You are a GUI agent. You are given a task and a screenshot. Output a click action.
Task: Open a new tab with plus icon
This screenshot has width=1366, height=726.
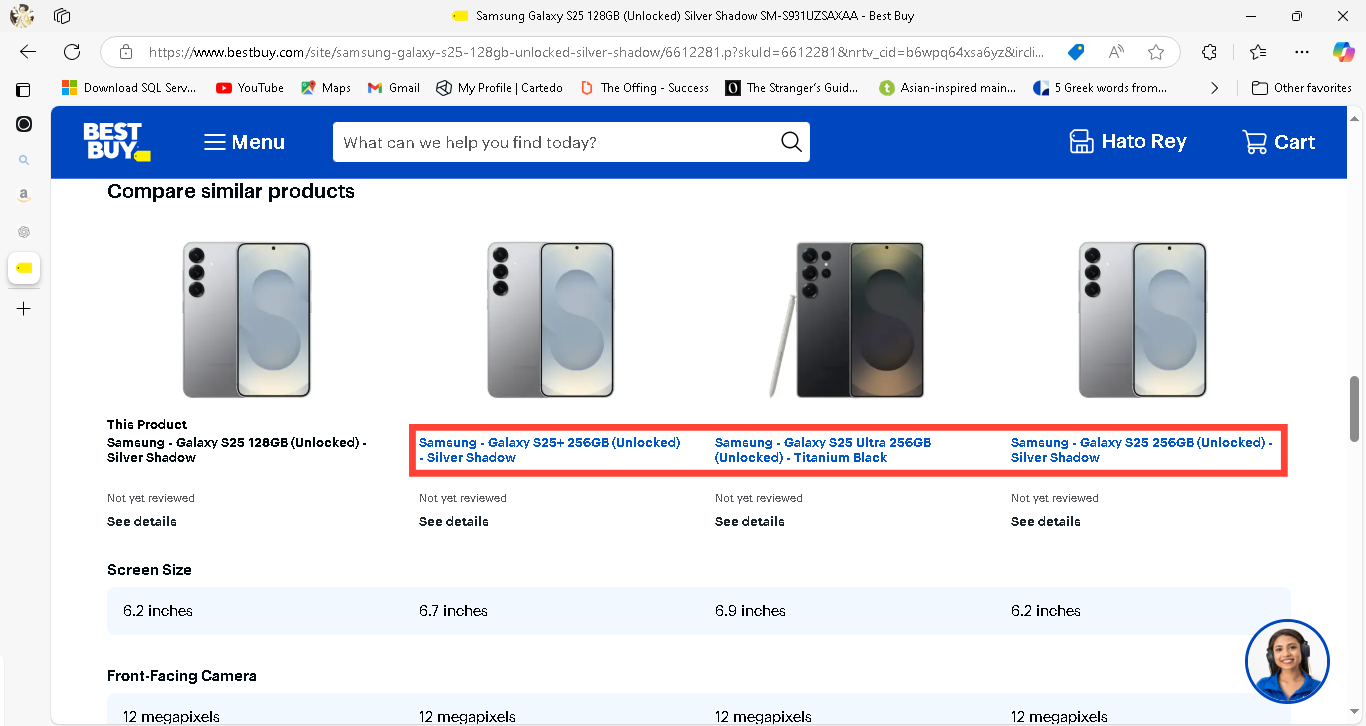point(24,309)
